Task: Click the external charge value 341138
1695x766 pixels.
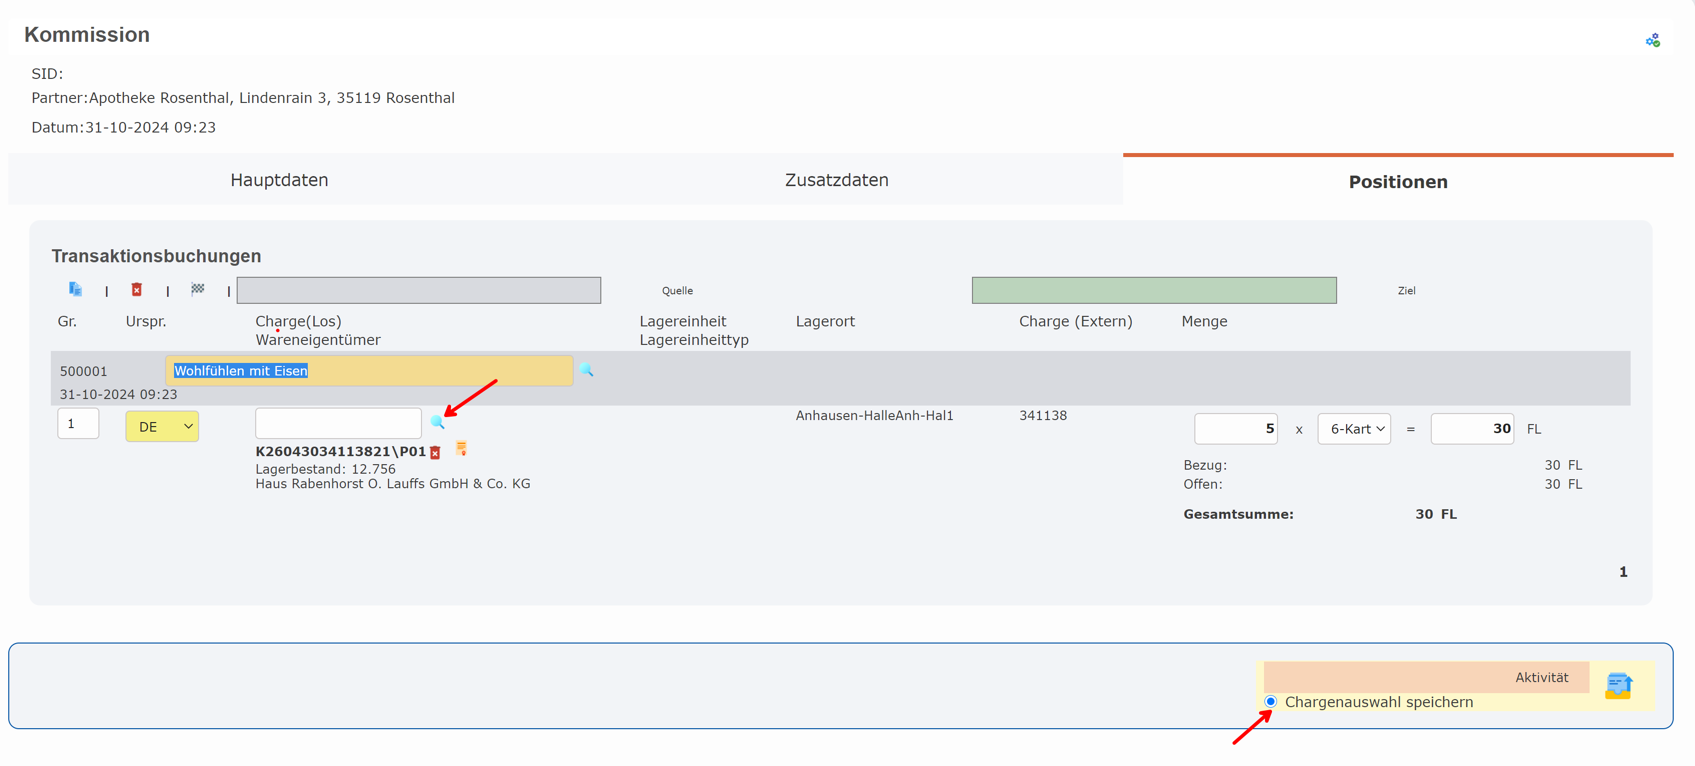Action: (1043, 416)
